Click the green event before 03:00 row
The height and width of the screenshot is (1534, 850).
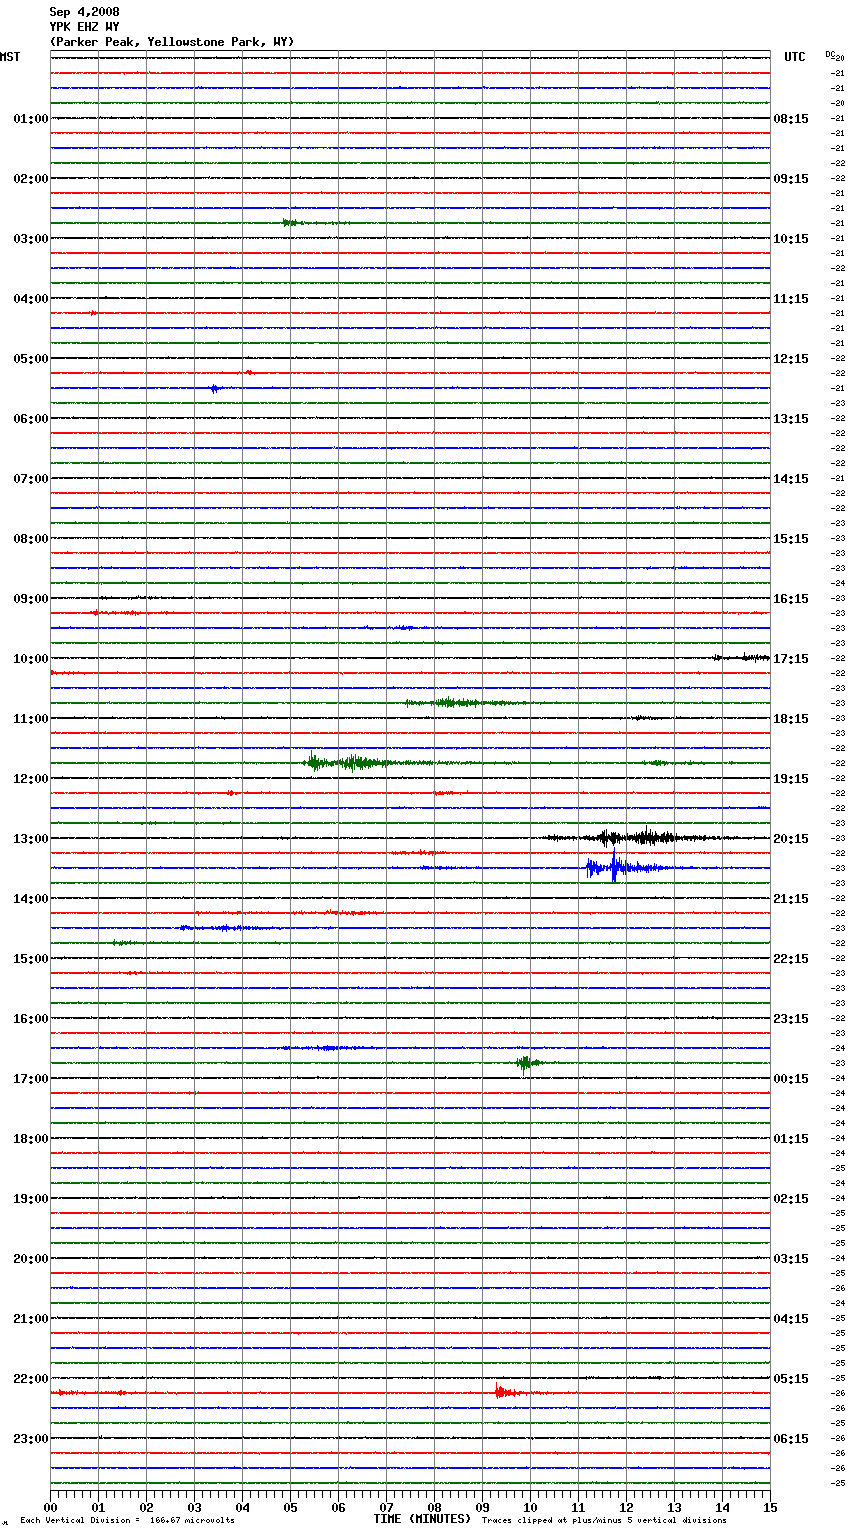300,223
